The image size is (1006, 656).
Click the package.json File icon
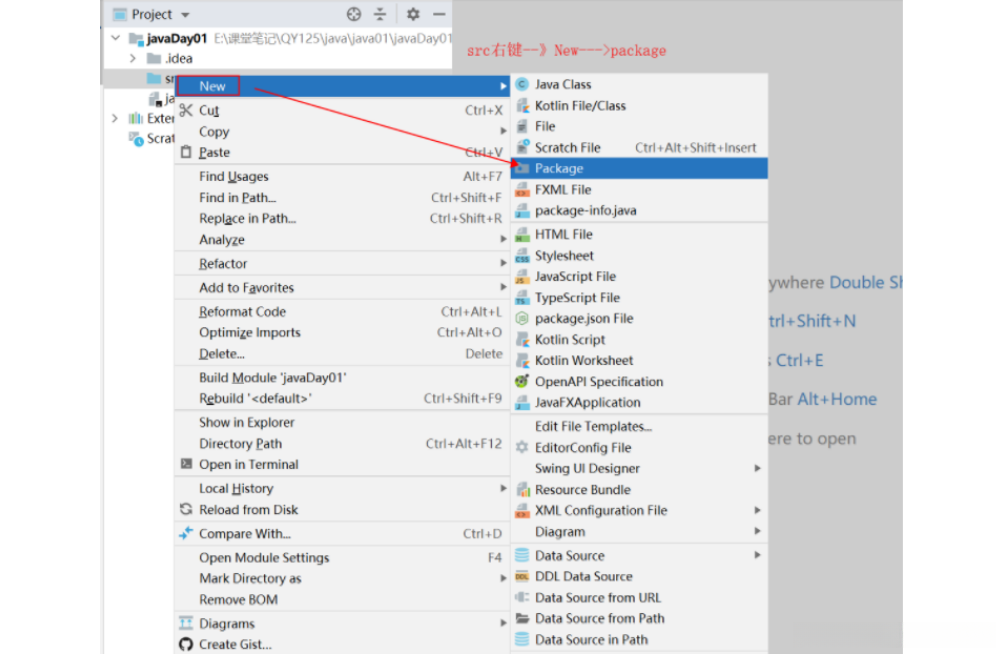tap(522, 318)
